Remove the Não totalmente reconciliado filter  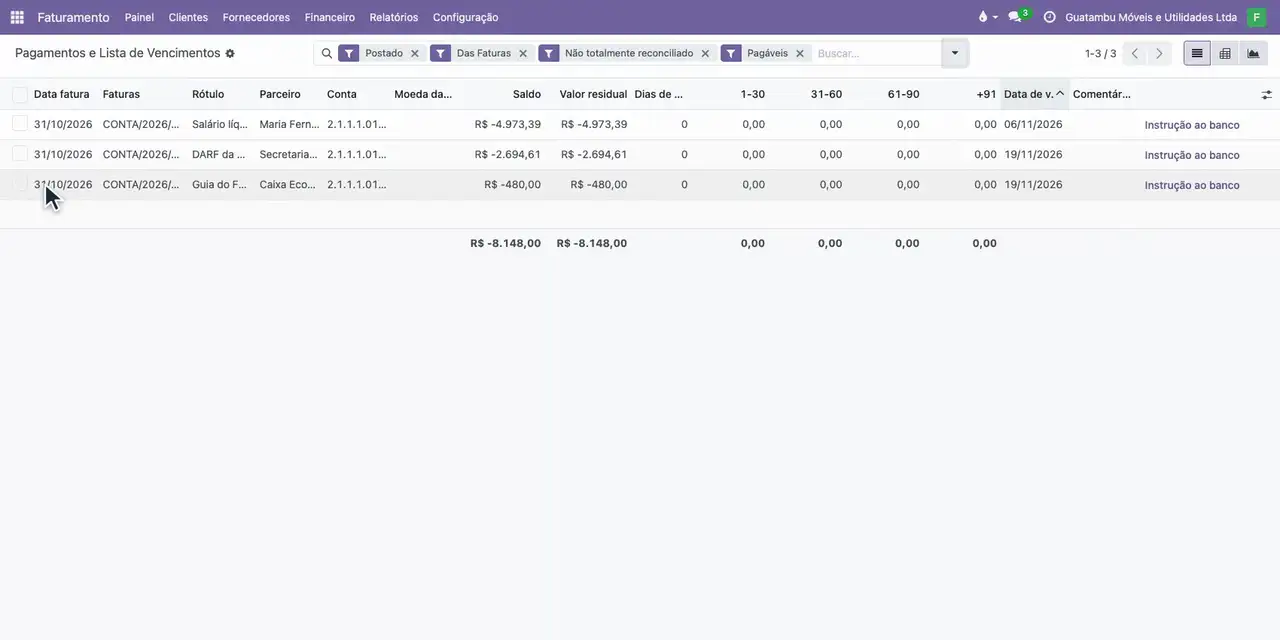pyautogui.click(x=705, y=53)
